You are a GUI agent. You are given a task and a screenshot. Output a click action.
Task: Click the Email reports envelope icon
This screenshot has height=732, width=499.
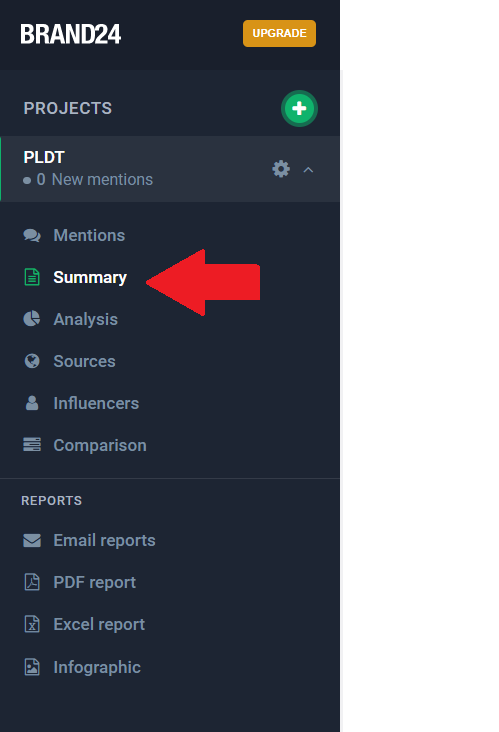pyautogui.click(x=32, y=540)
